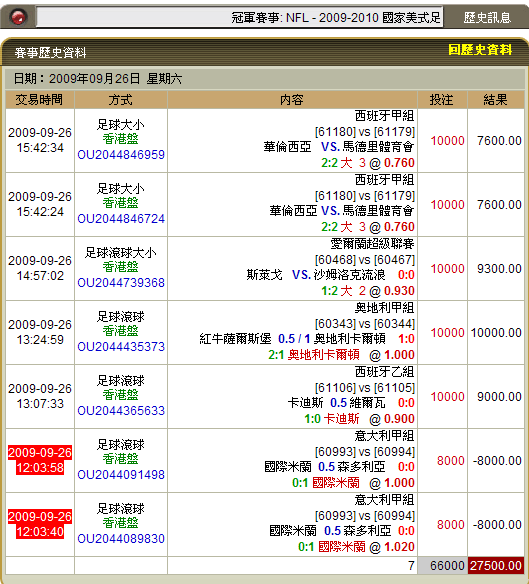The image size is (529, 584).
Task: Open bet ID OU2044846959
Action: (x=121, y=155)
